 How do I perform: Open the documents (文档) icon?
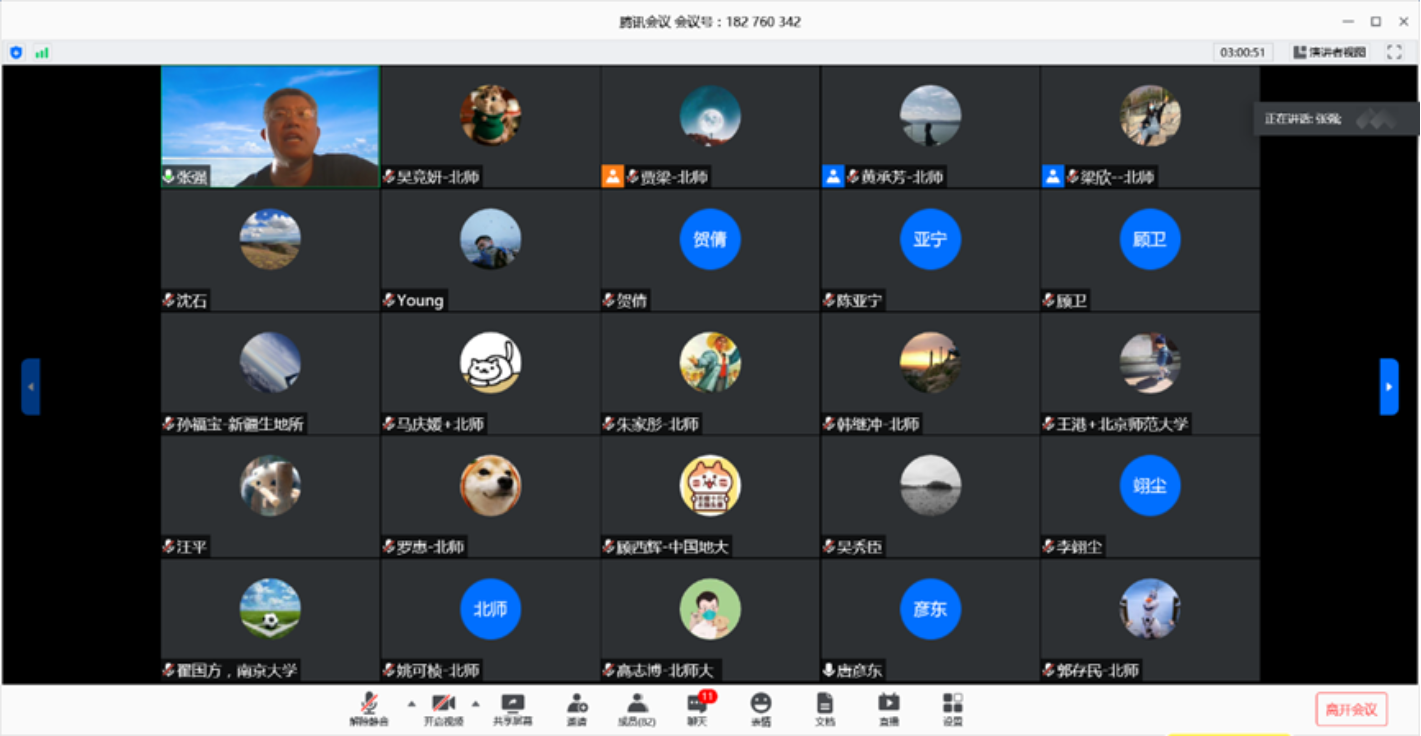[824, 707]
